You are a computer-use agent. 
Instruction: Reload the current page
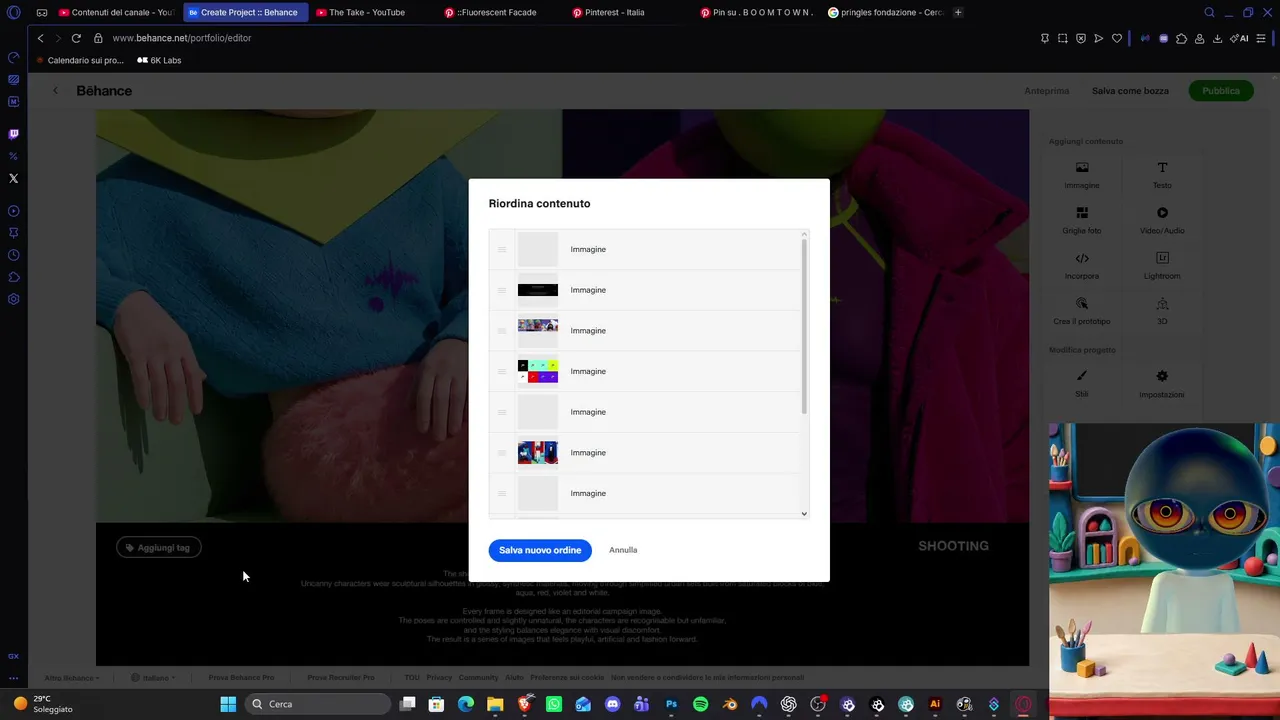pyautogui.click(x=76, y=38)
